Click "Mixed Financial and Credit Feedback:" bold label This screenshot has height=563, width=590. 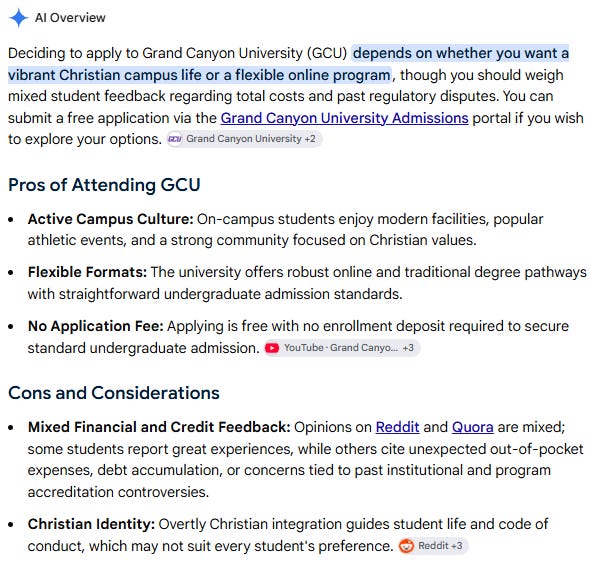coord(159,427)
